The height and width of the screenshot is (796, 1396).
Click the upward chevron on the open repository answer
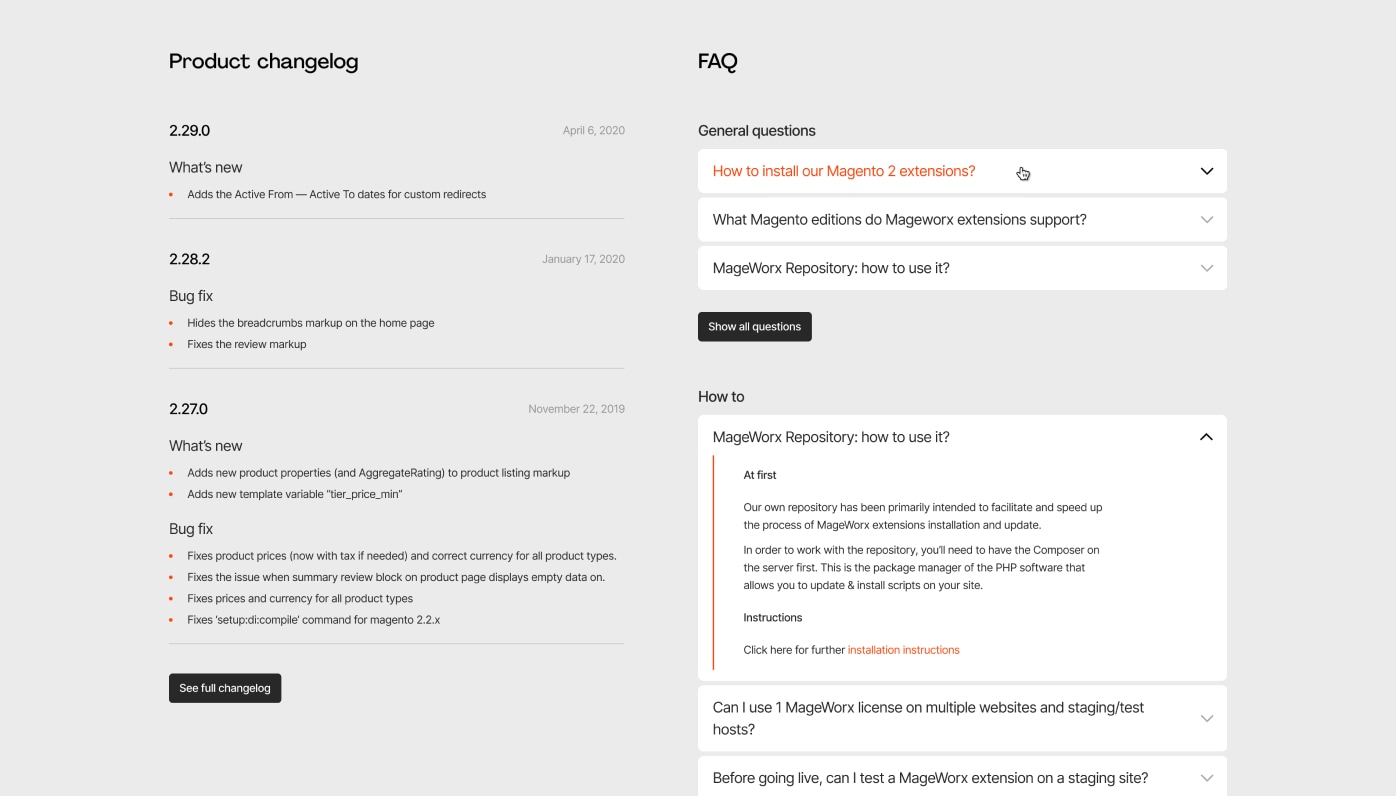point(1205,435)
